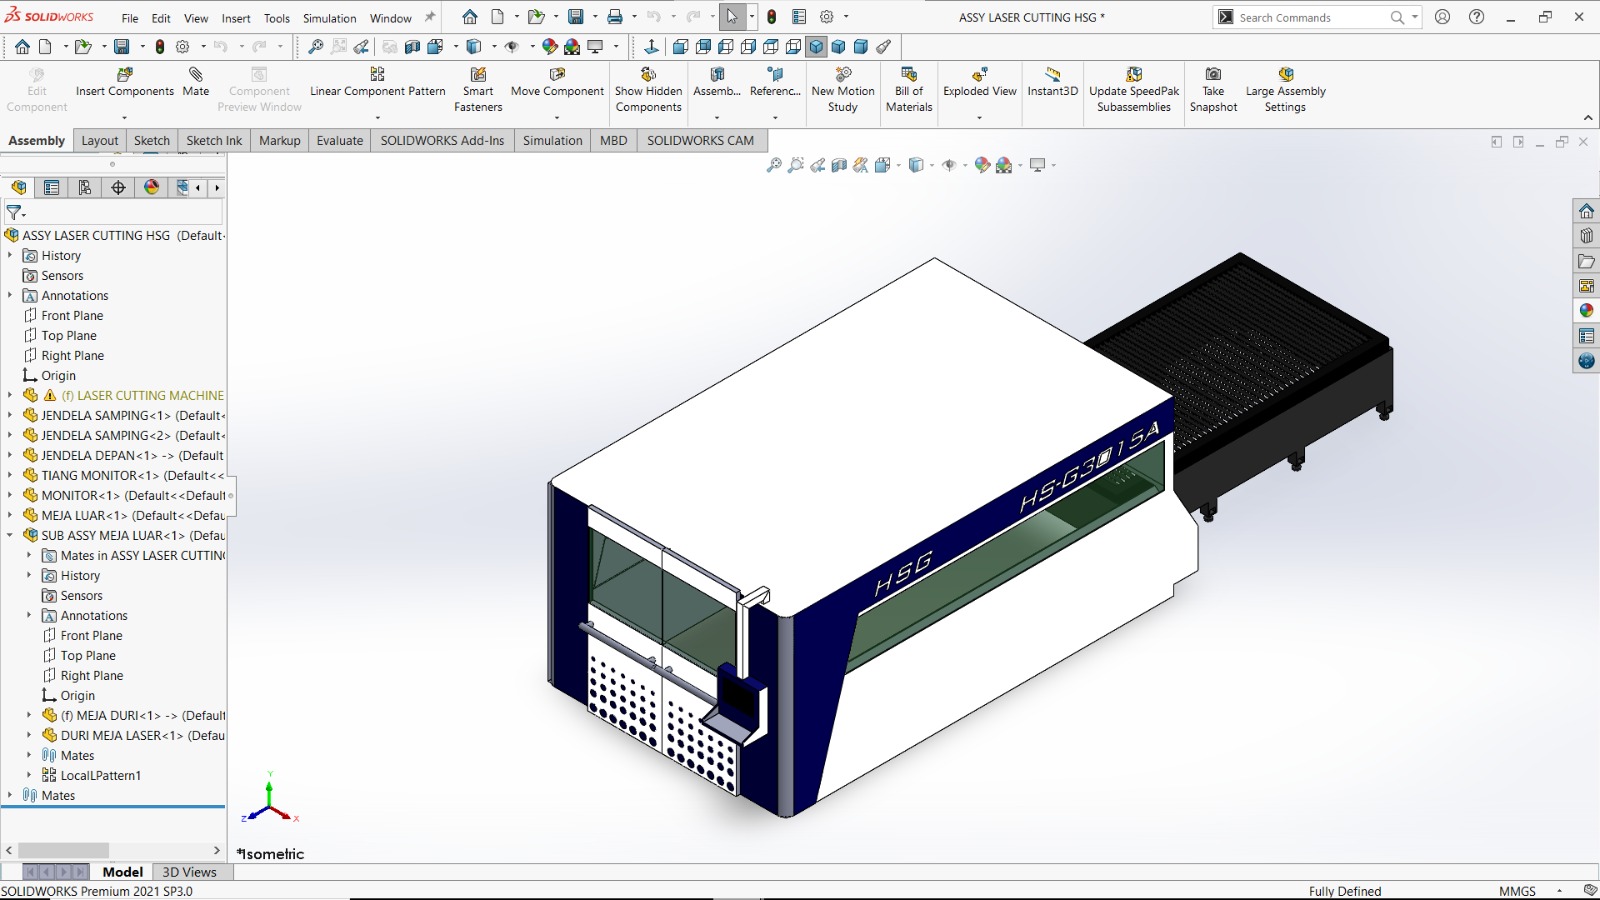
Task: Open SOLIDWORKS Resources home tab in task pane
Action: 1586,211
